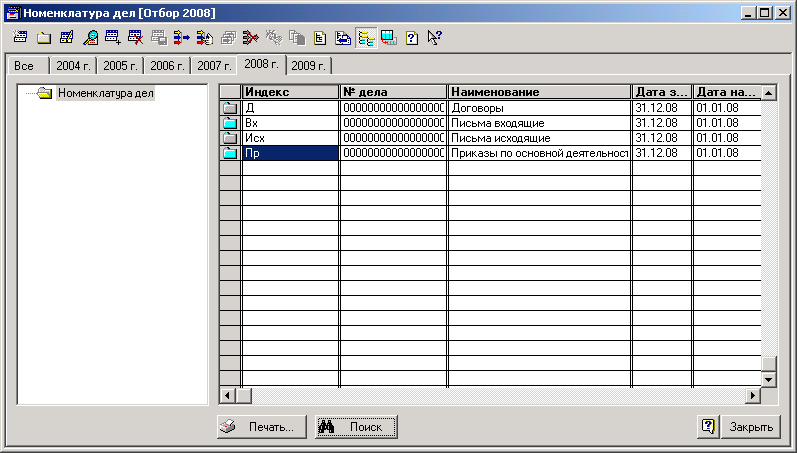The height and width of the screenshot is (453, 797).
Task: Select the Д index cell
Action: [290, 108]
